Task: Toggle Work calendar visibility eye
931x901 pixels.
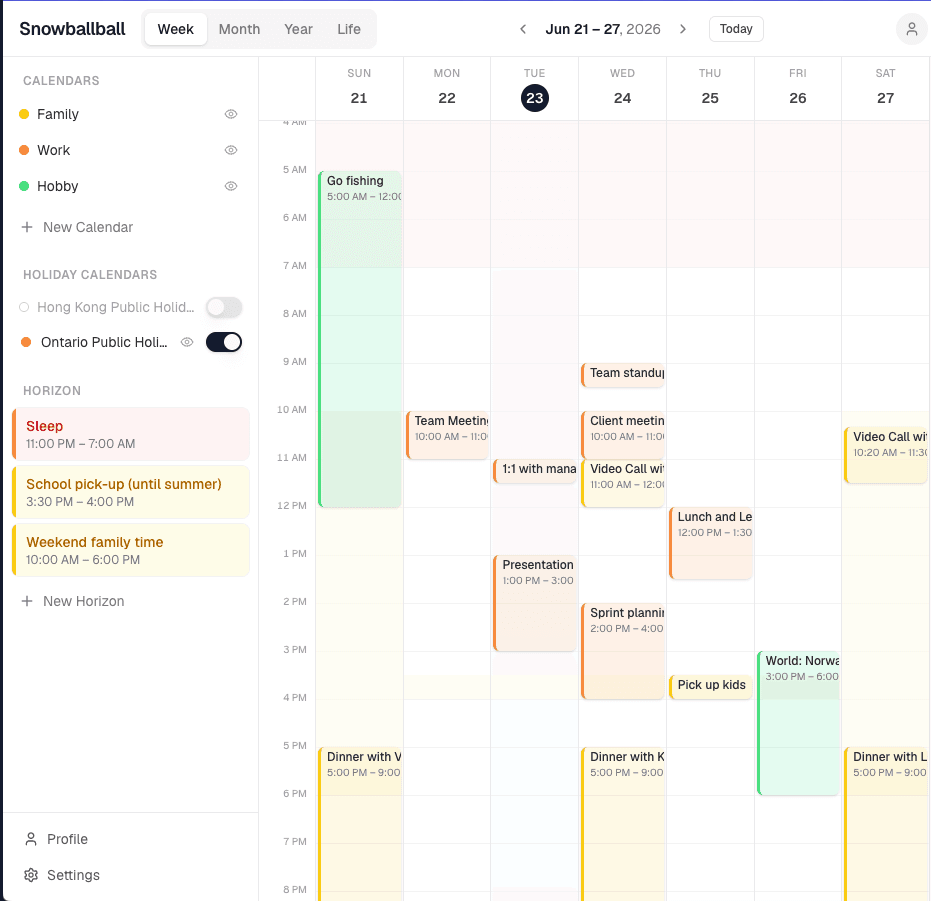Action: (x=231, y=150)
